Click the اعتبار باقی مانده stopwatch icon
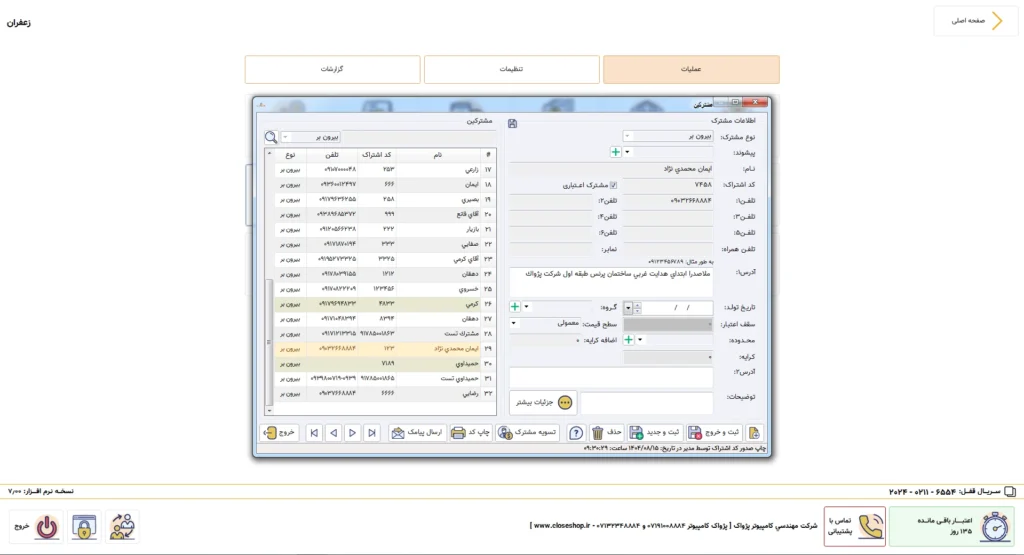 click(x=995, y=526)
